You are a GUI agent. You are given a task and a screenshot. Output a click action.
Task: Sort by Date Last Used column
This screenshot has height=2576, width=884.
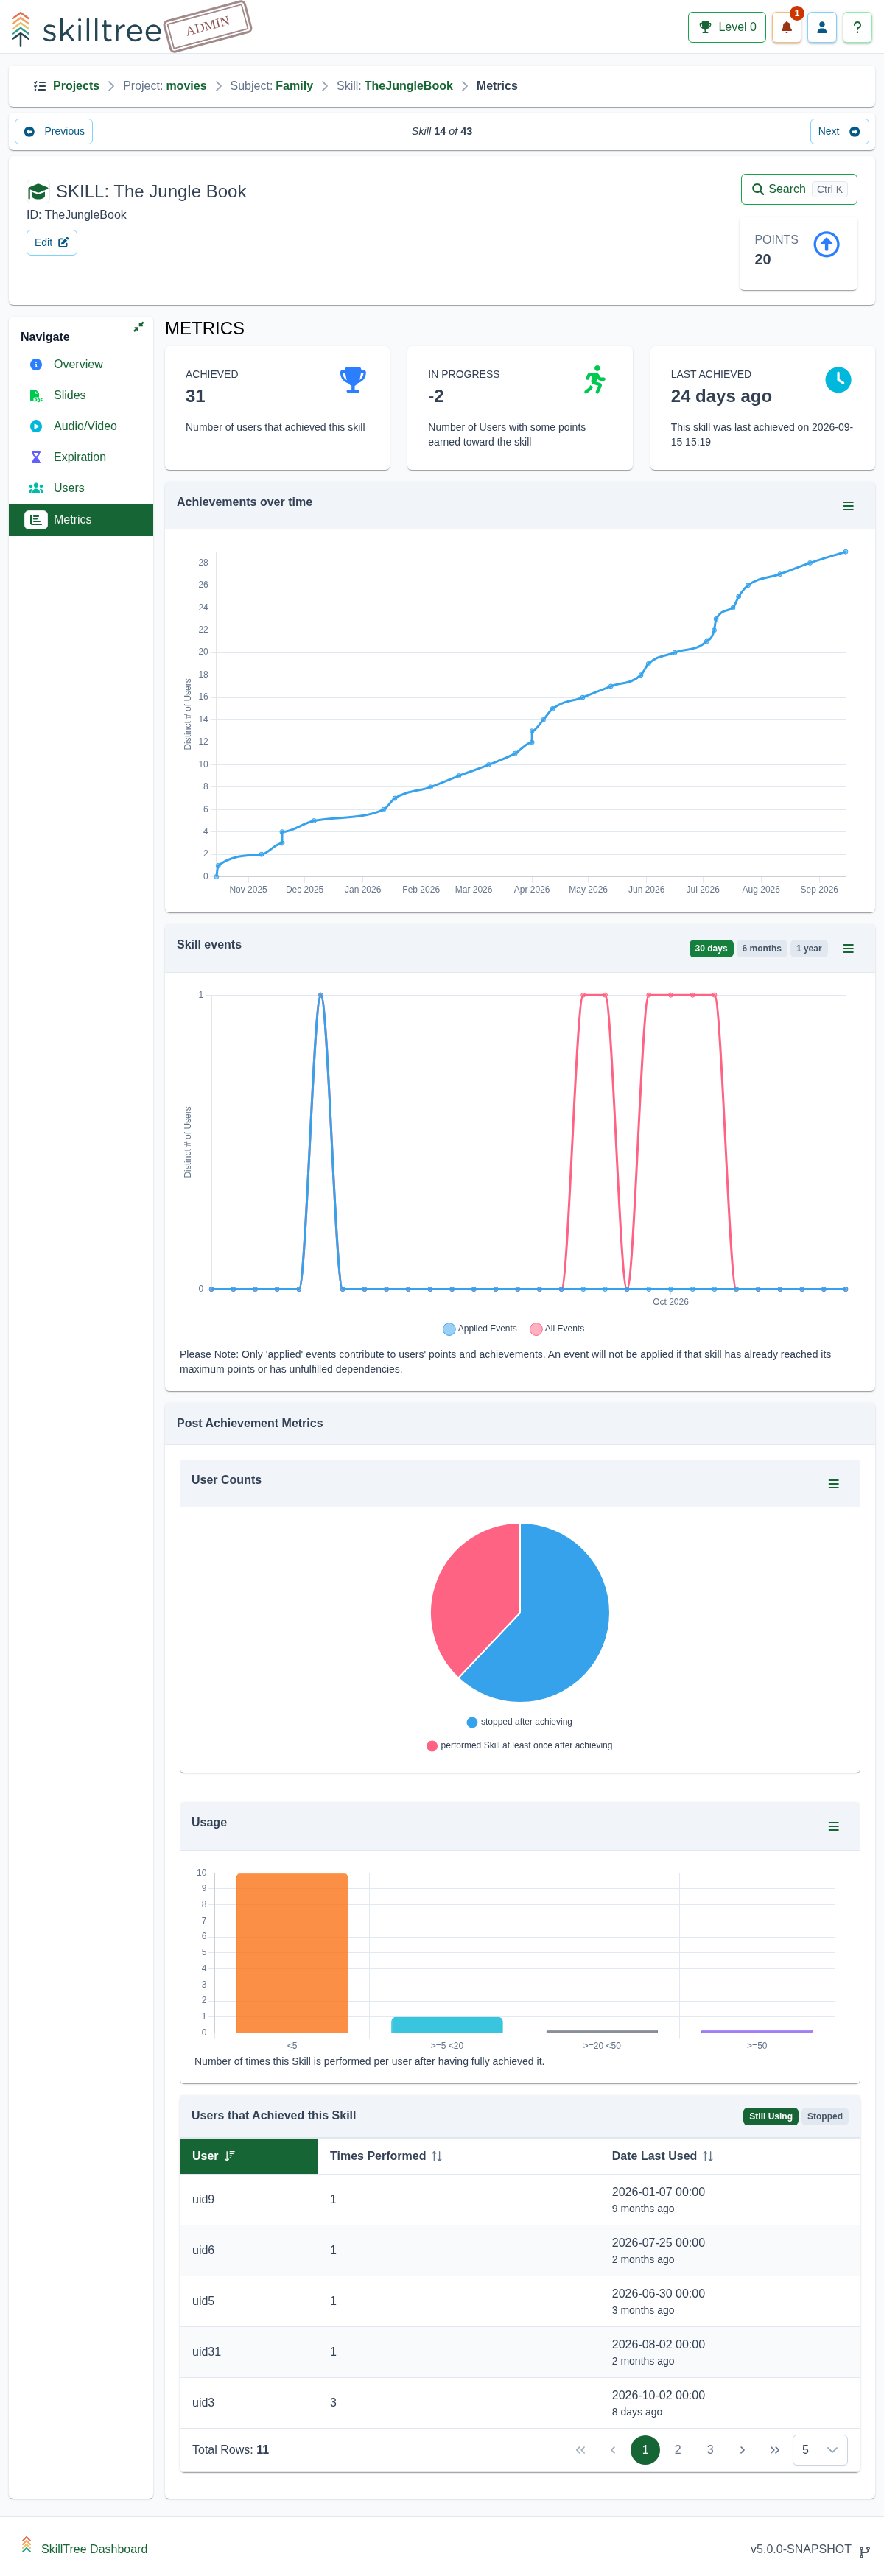(729, 2157)
